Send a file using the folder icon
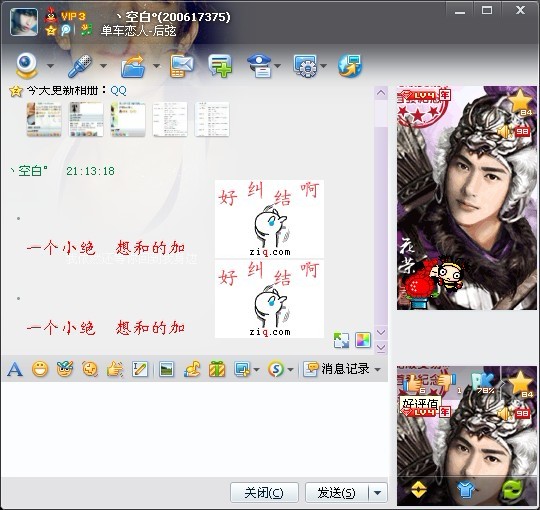 (133, 66)
